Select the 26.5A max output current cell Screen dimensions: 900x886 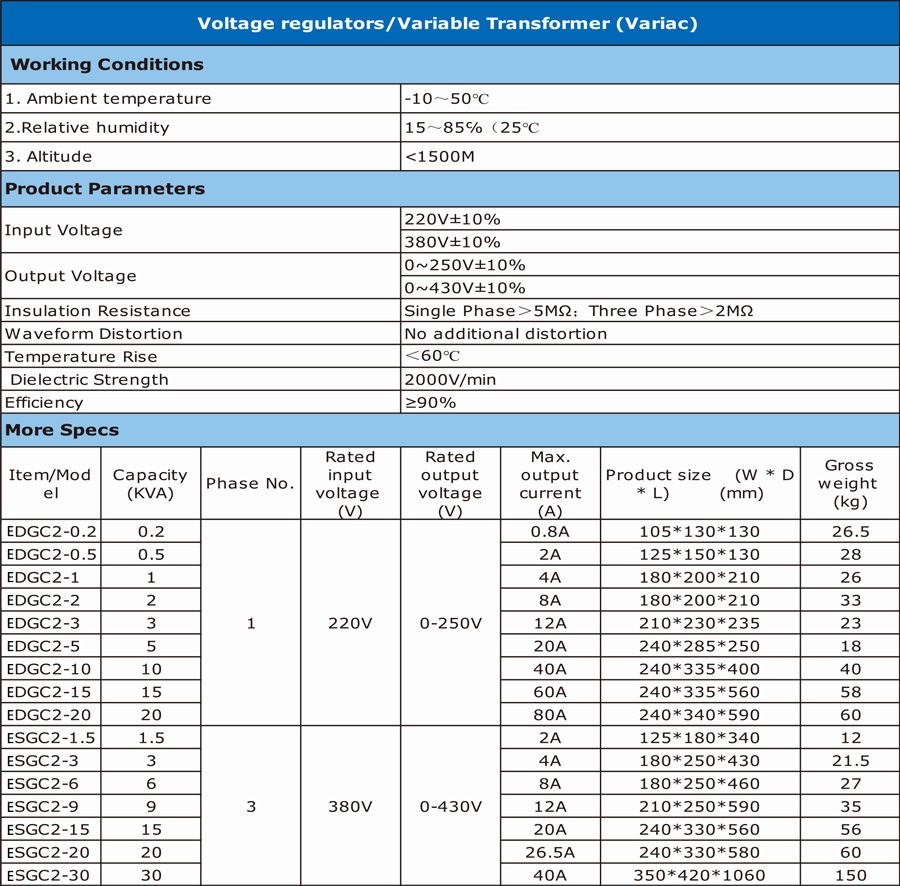pyautogui.click(x=550, y=852)
